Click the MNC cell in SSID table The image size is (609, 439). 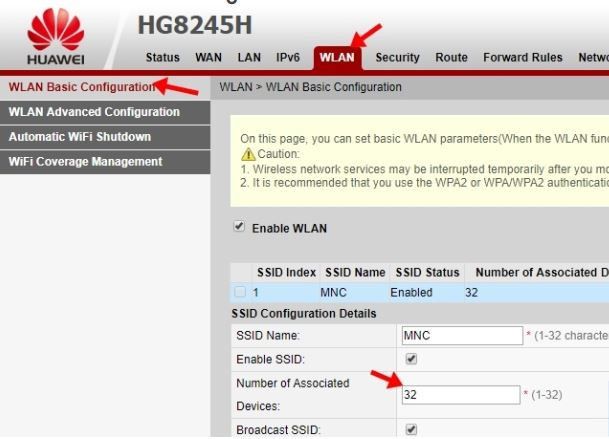(333, 292)
